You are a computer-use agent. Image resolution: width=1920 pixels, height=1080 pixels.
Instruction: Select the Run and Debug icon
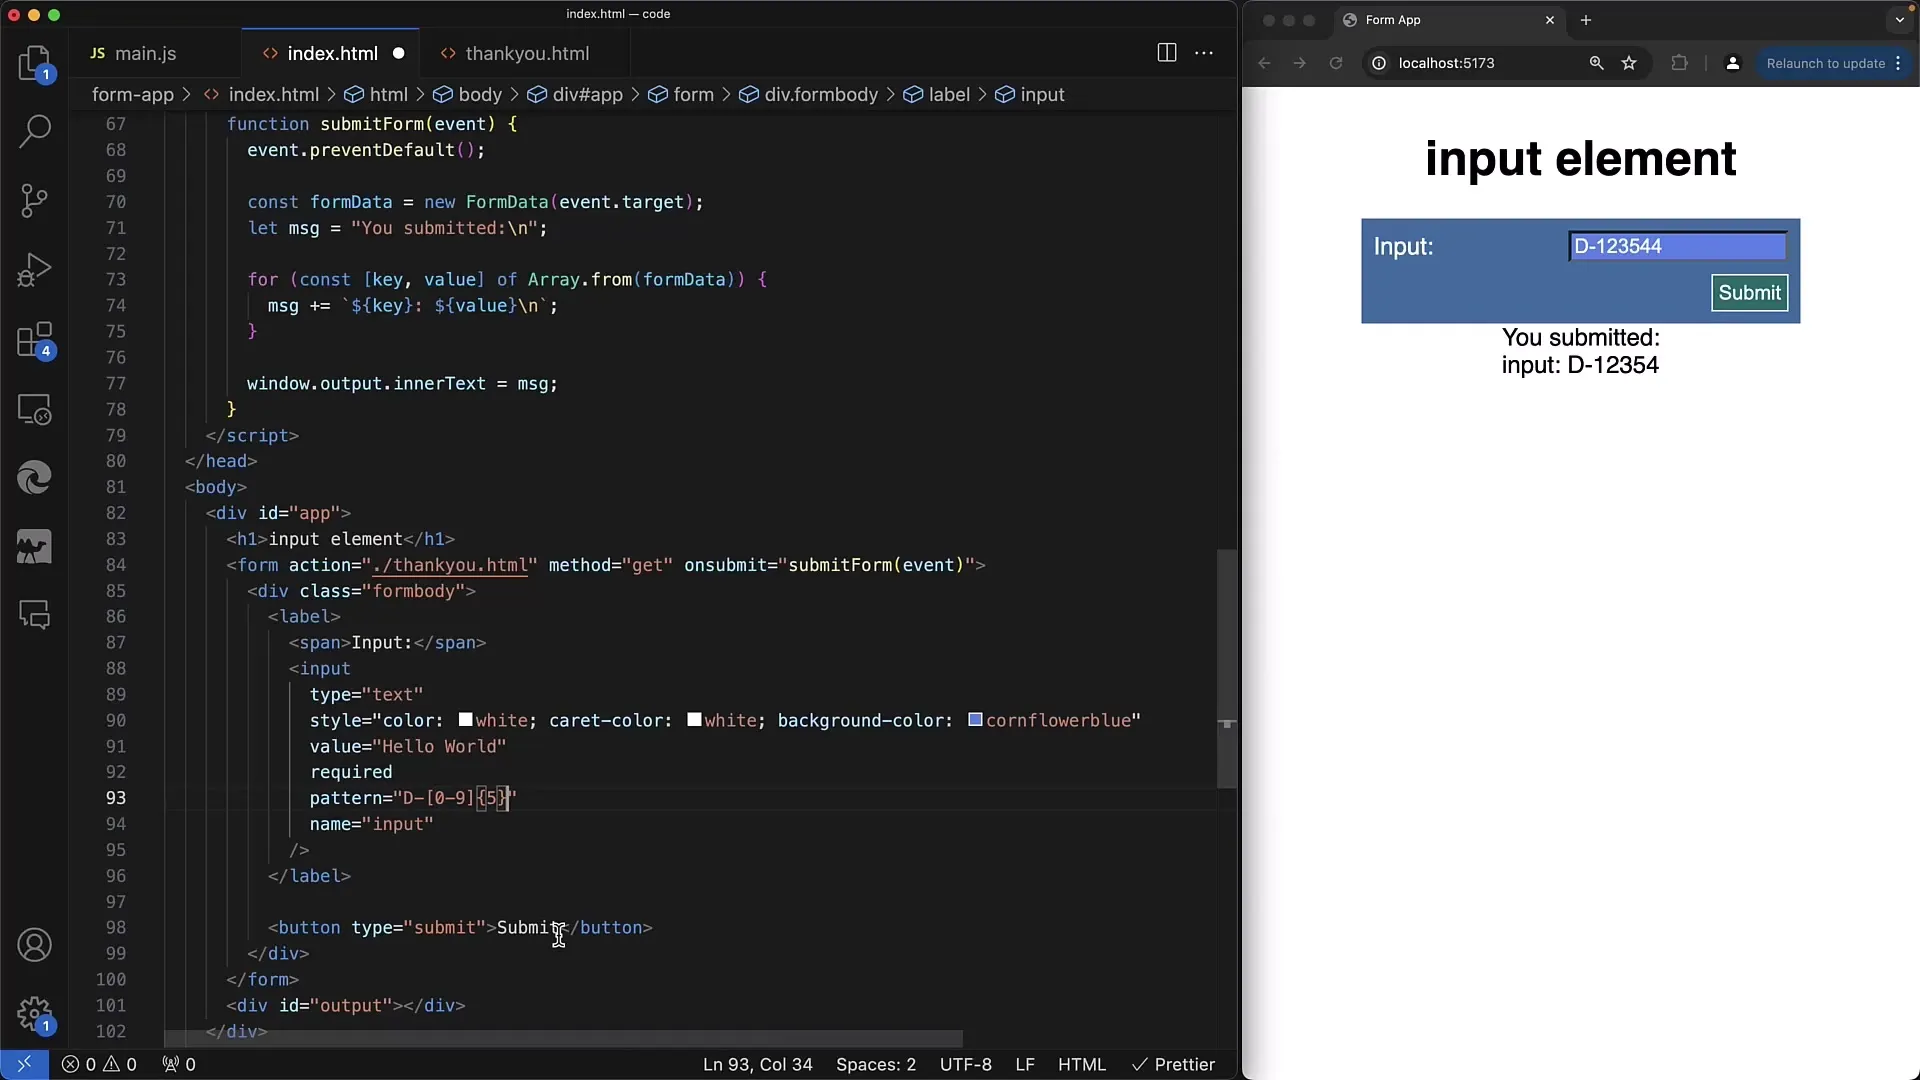tap(36, 270)
